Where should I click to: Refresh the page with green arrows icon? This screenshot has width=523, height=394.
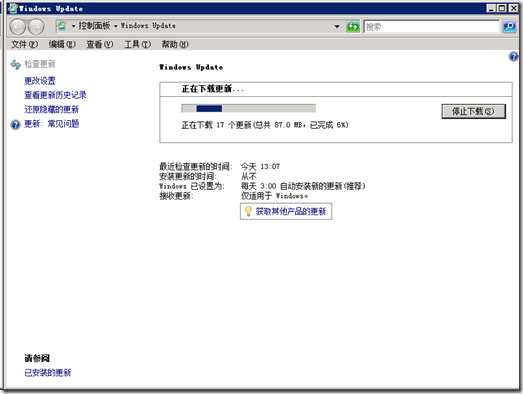353,26
